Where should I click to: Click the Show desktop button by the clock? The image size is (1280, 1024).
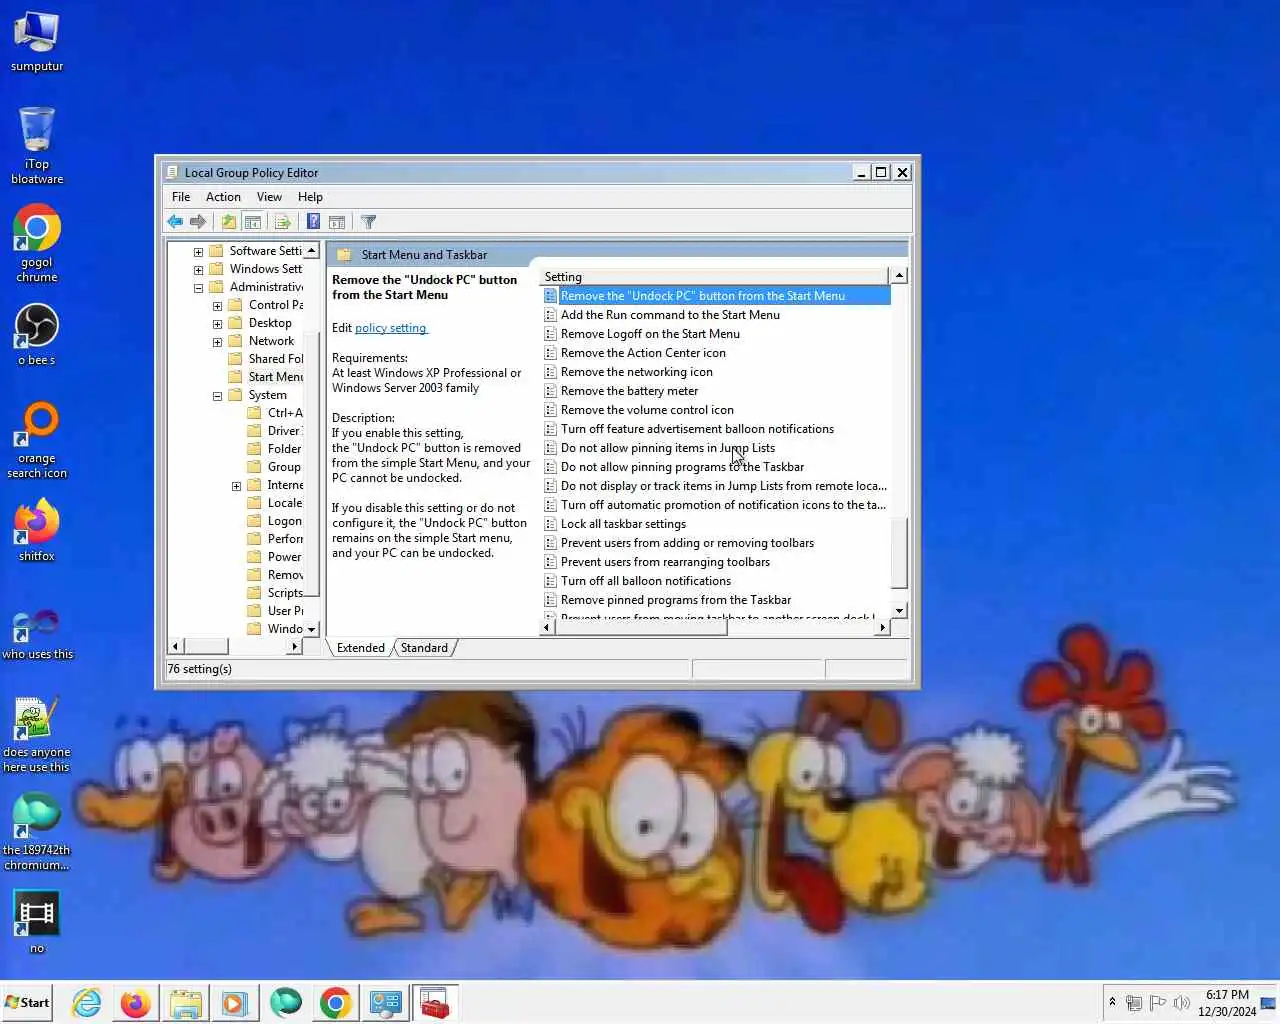pos(1269,1003)
